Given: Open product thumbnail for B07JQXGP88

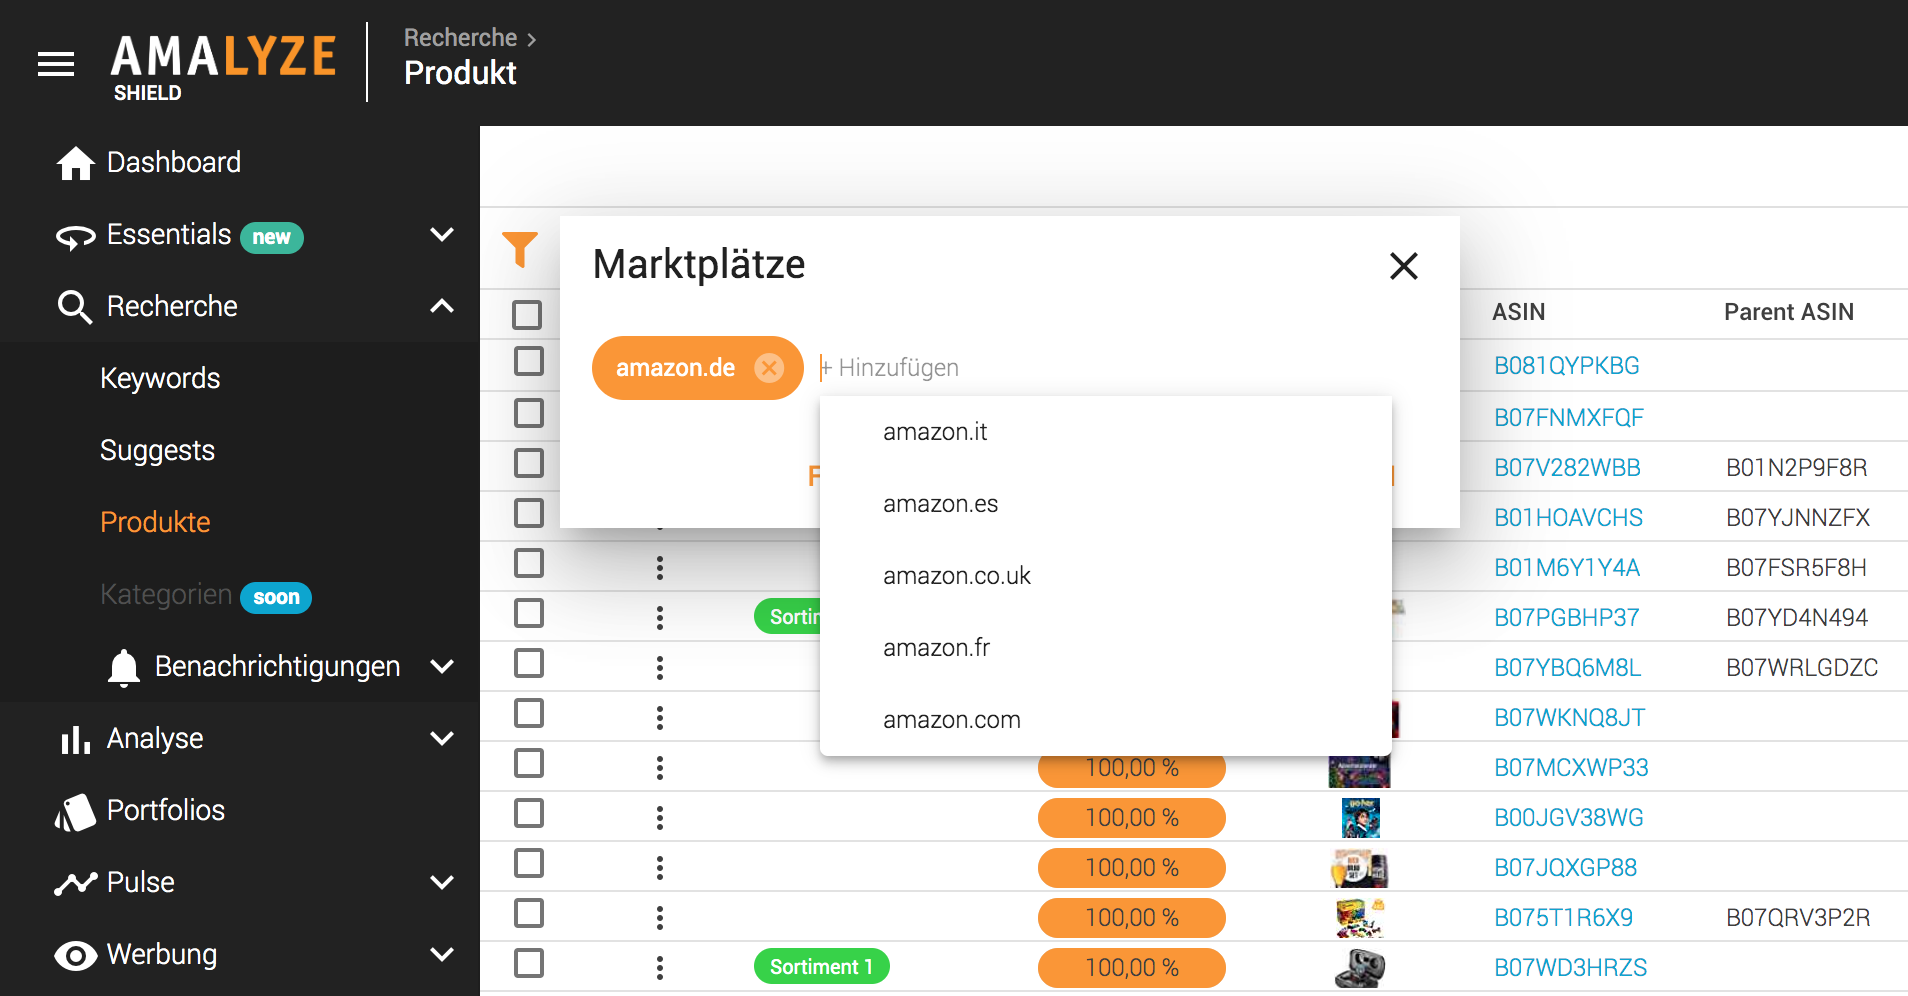Looking at the screenshot, I should (x=1360, y=868).
